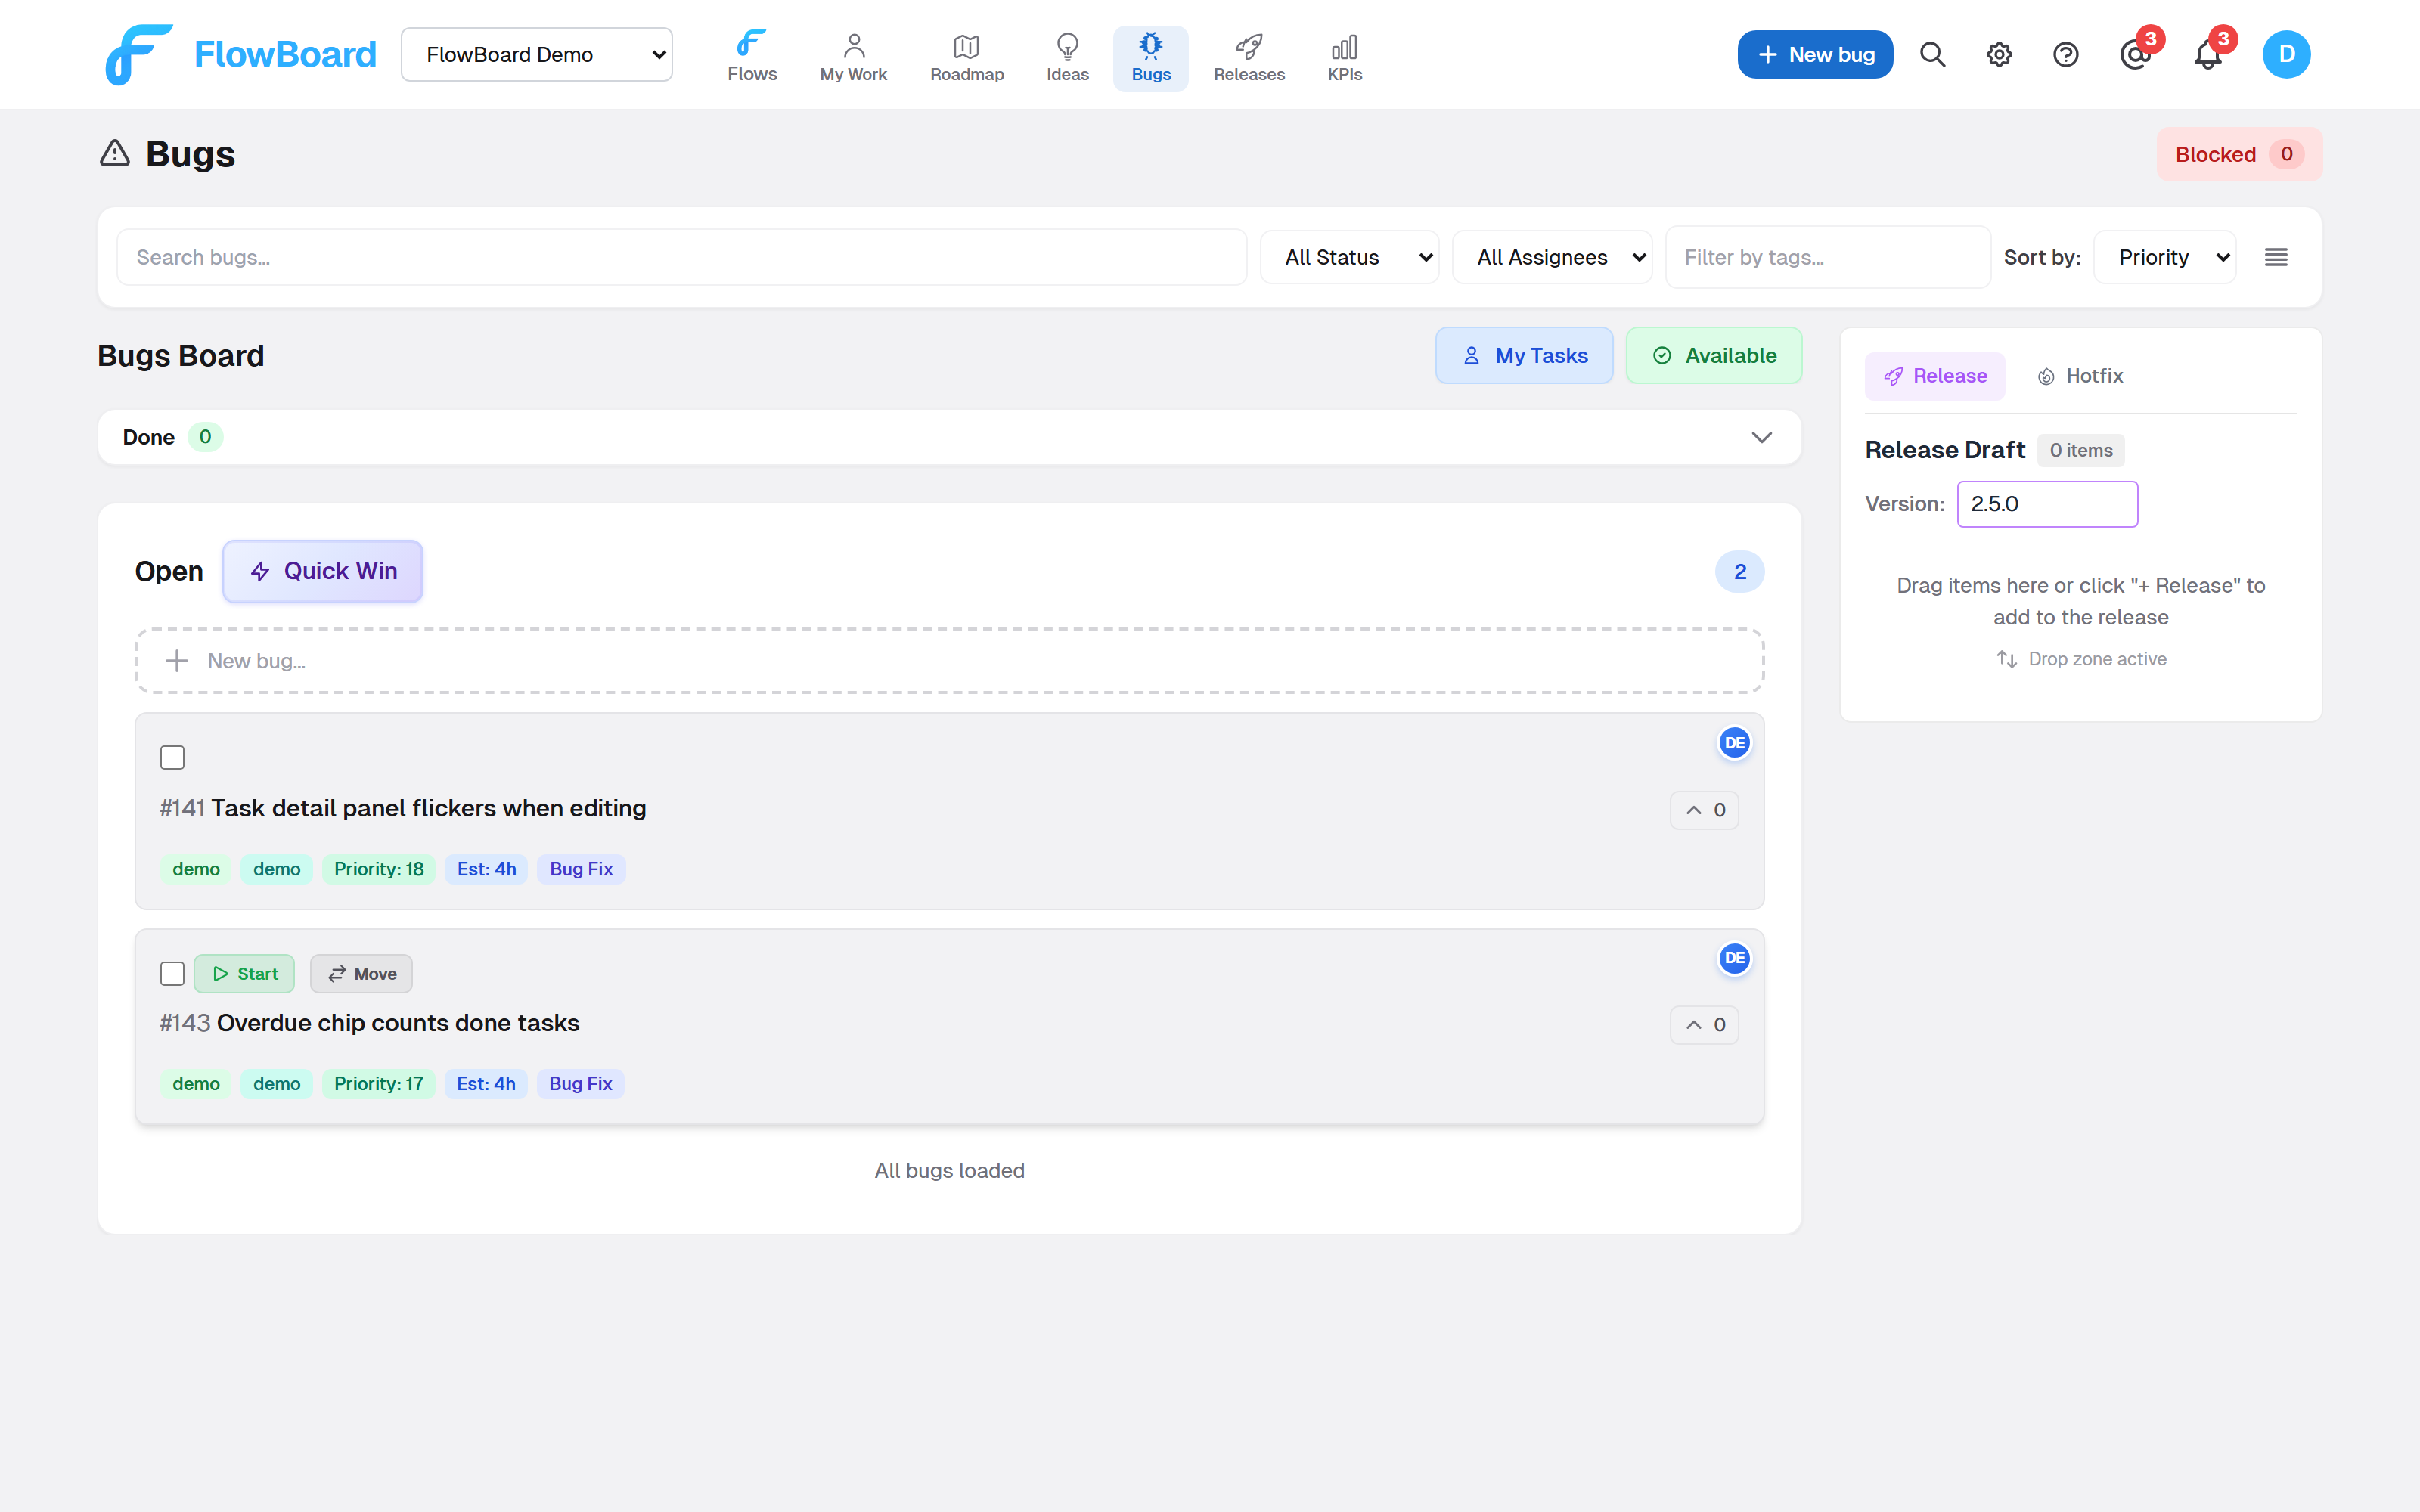
Task: Click the New bug button
Action: [1815, 54]
